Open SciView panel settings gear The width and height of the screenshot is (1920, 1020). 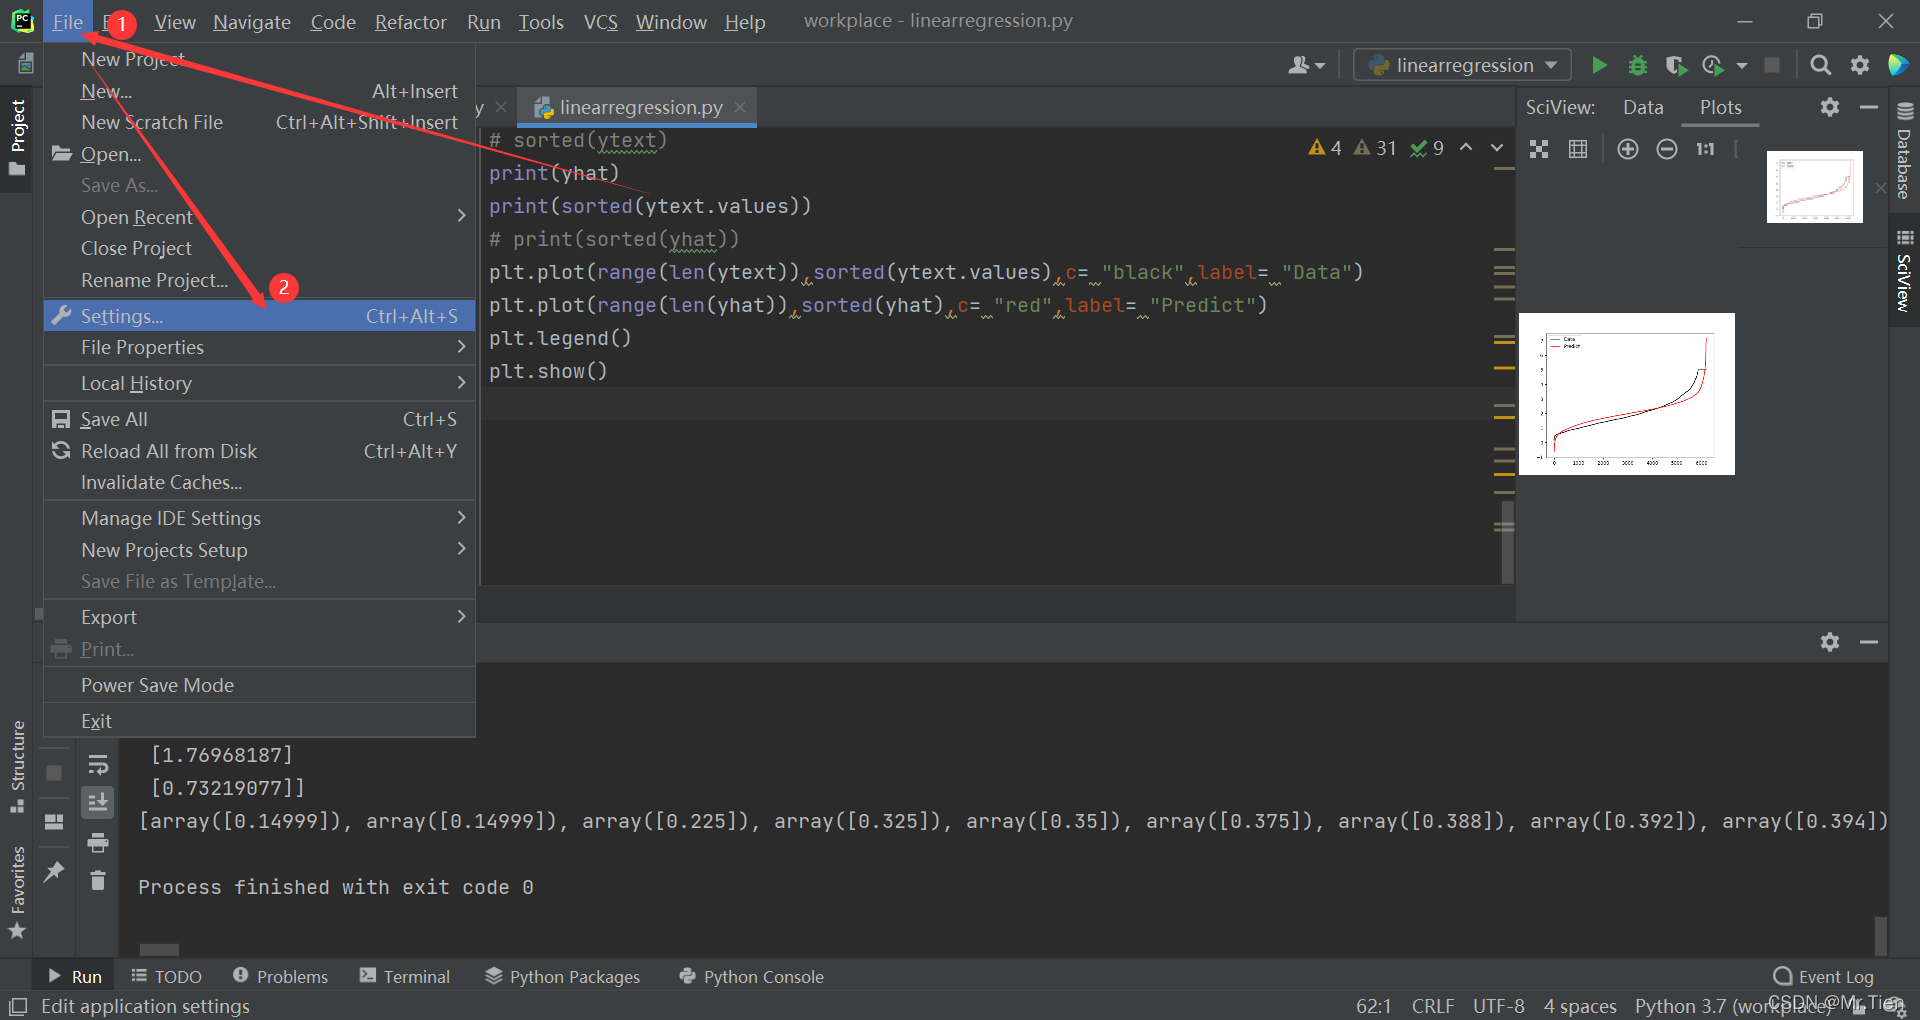coord(1830,107)
